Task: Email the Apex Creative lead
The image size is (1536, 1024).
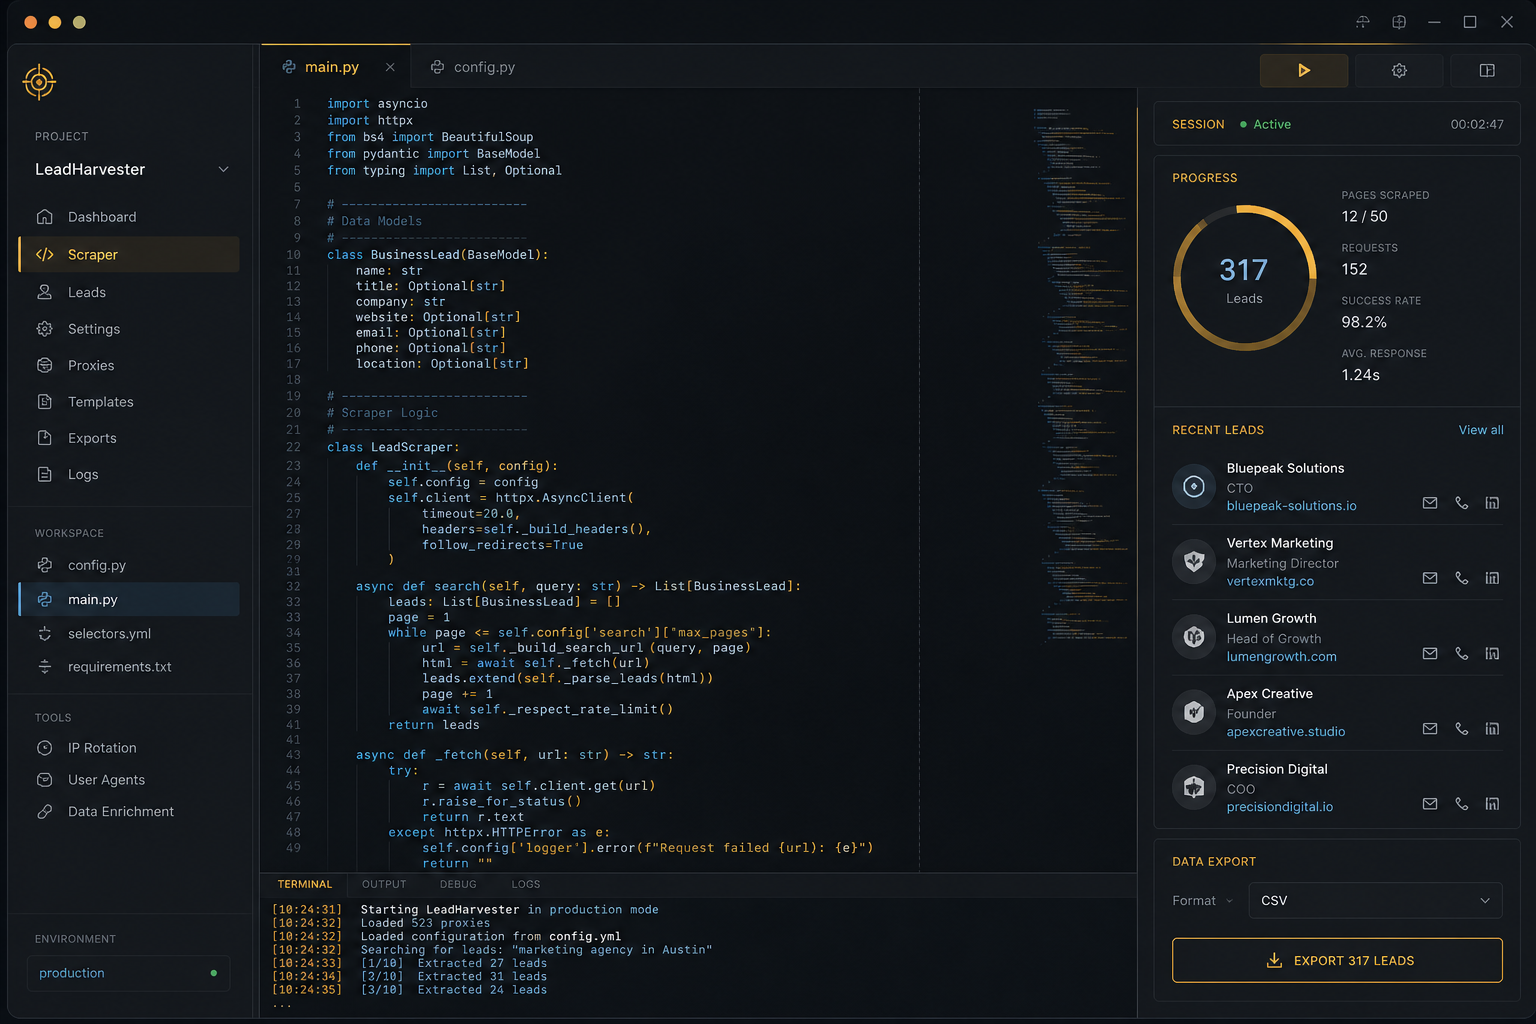Action: (x=1430, y=729)
